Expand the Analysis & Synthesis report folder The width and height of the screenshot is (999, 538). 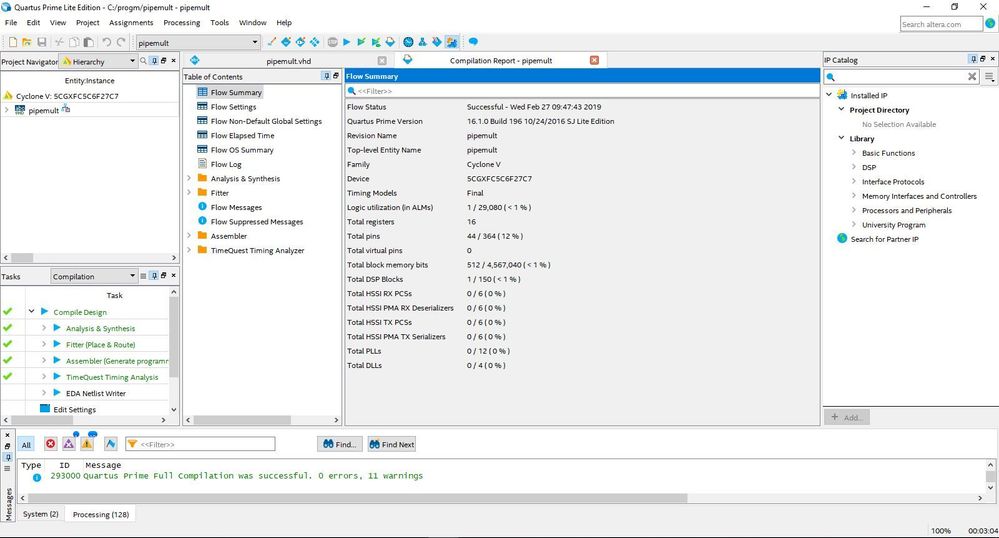(x=189, y=179)
